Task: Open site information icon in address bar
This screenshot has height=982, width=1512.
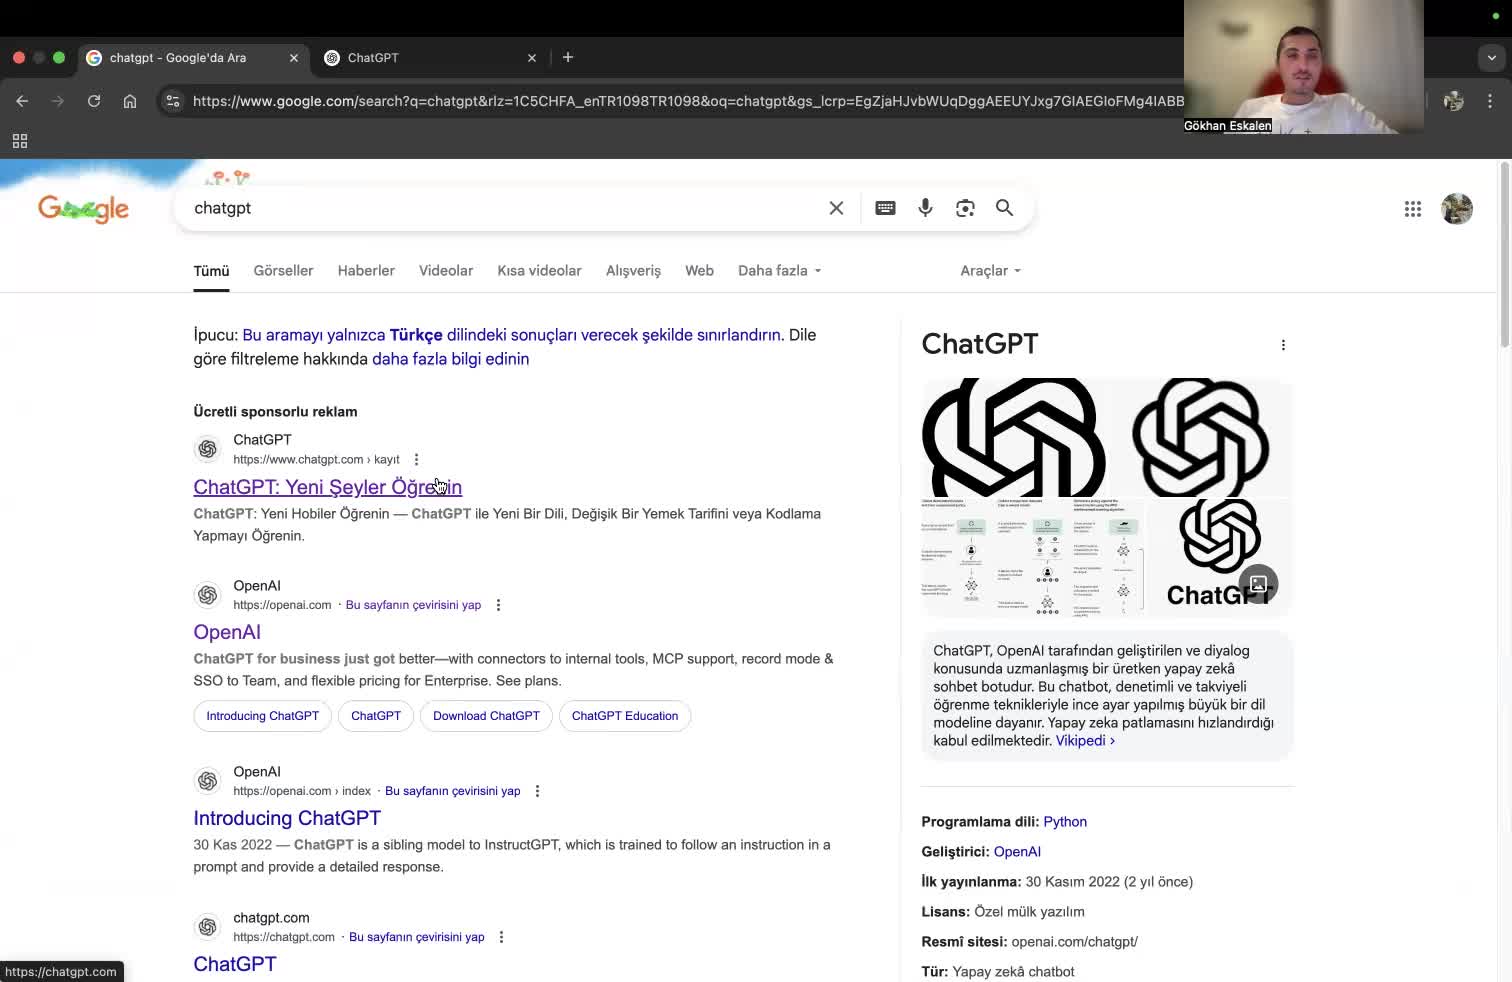Action: (x=173, y=101)
